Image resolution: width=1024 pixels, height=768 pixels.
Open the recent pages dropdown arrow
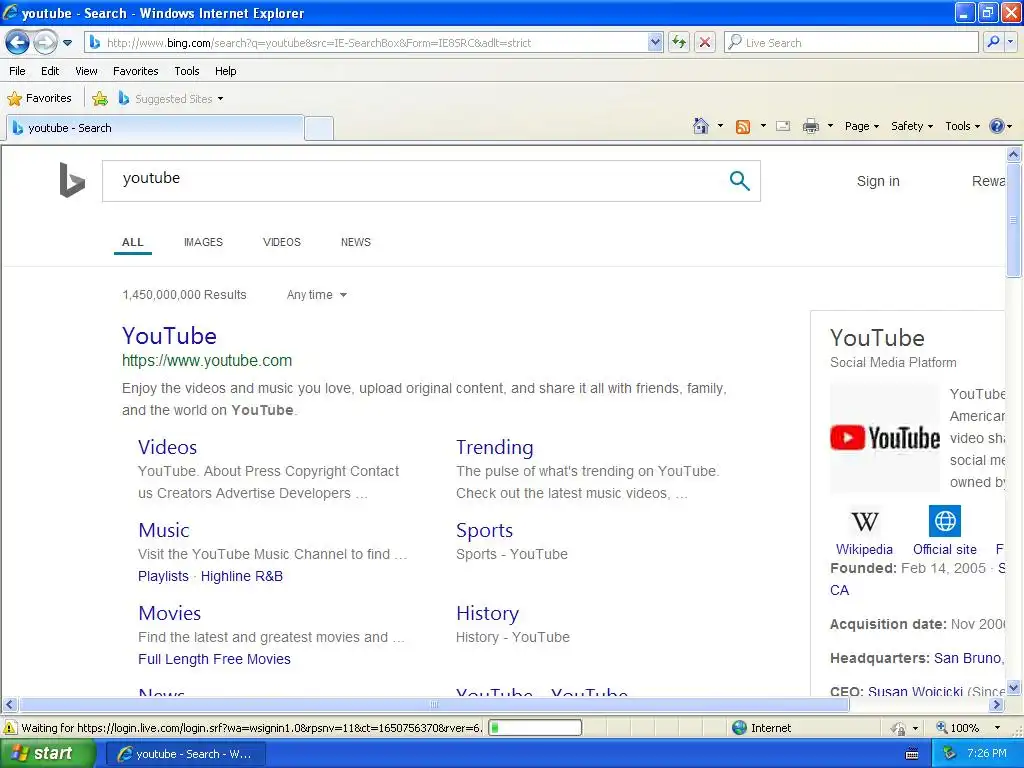pos(67,43)
